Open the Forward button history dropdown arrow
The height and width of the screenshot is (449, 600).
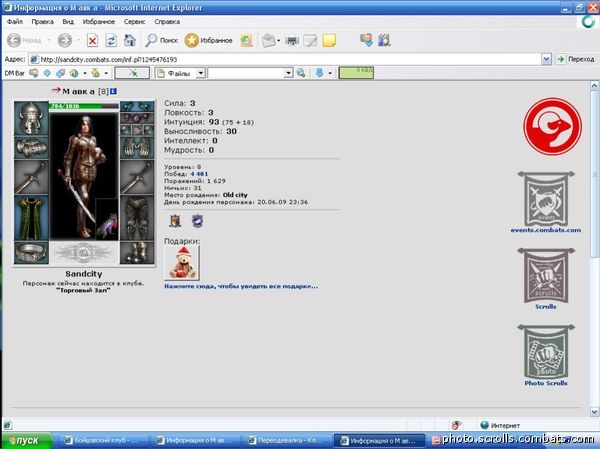[x=78, y=40]
